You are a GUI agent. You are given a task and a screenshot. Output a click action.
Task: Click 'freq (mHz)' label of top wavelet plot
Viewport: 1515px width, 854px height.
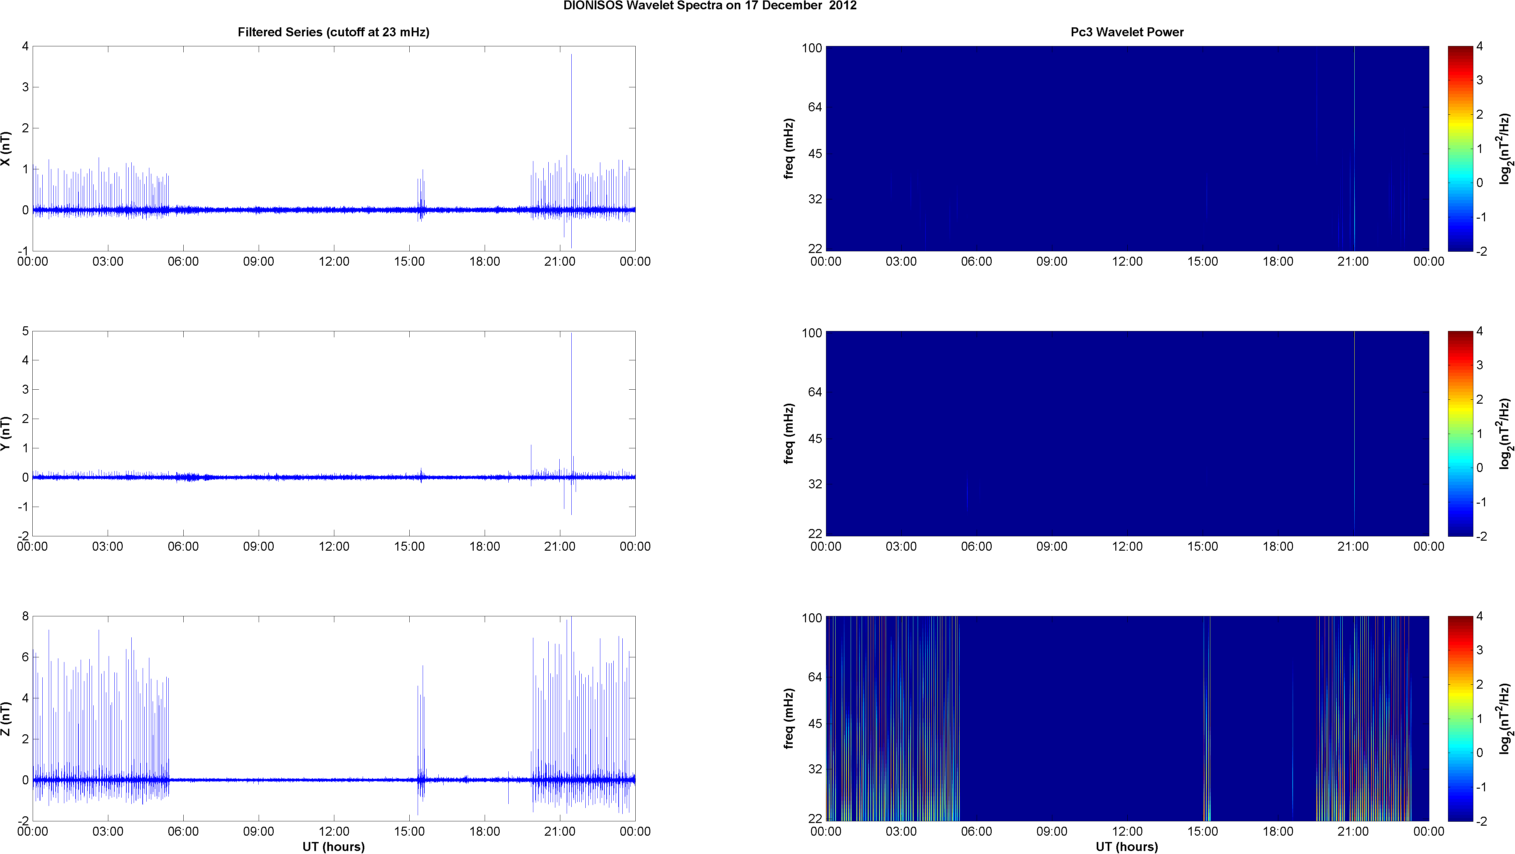(789, 149)
